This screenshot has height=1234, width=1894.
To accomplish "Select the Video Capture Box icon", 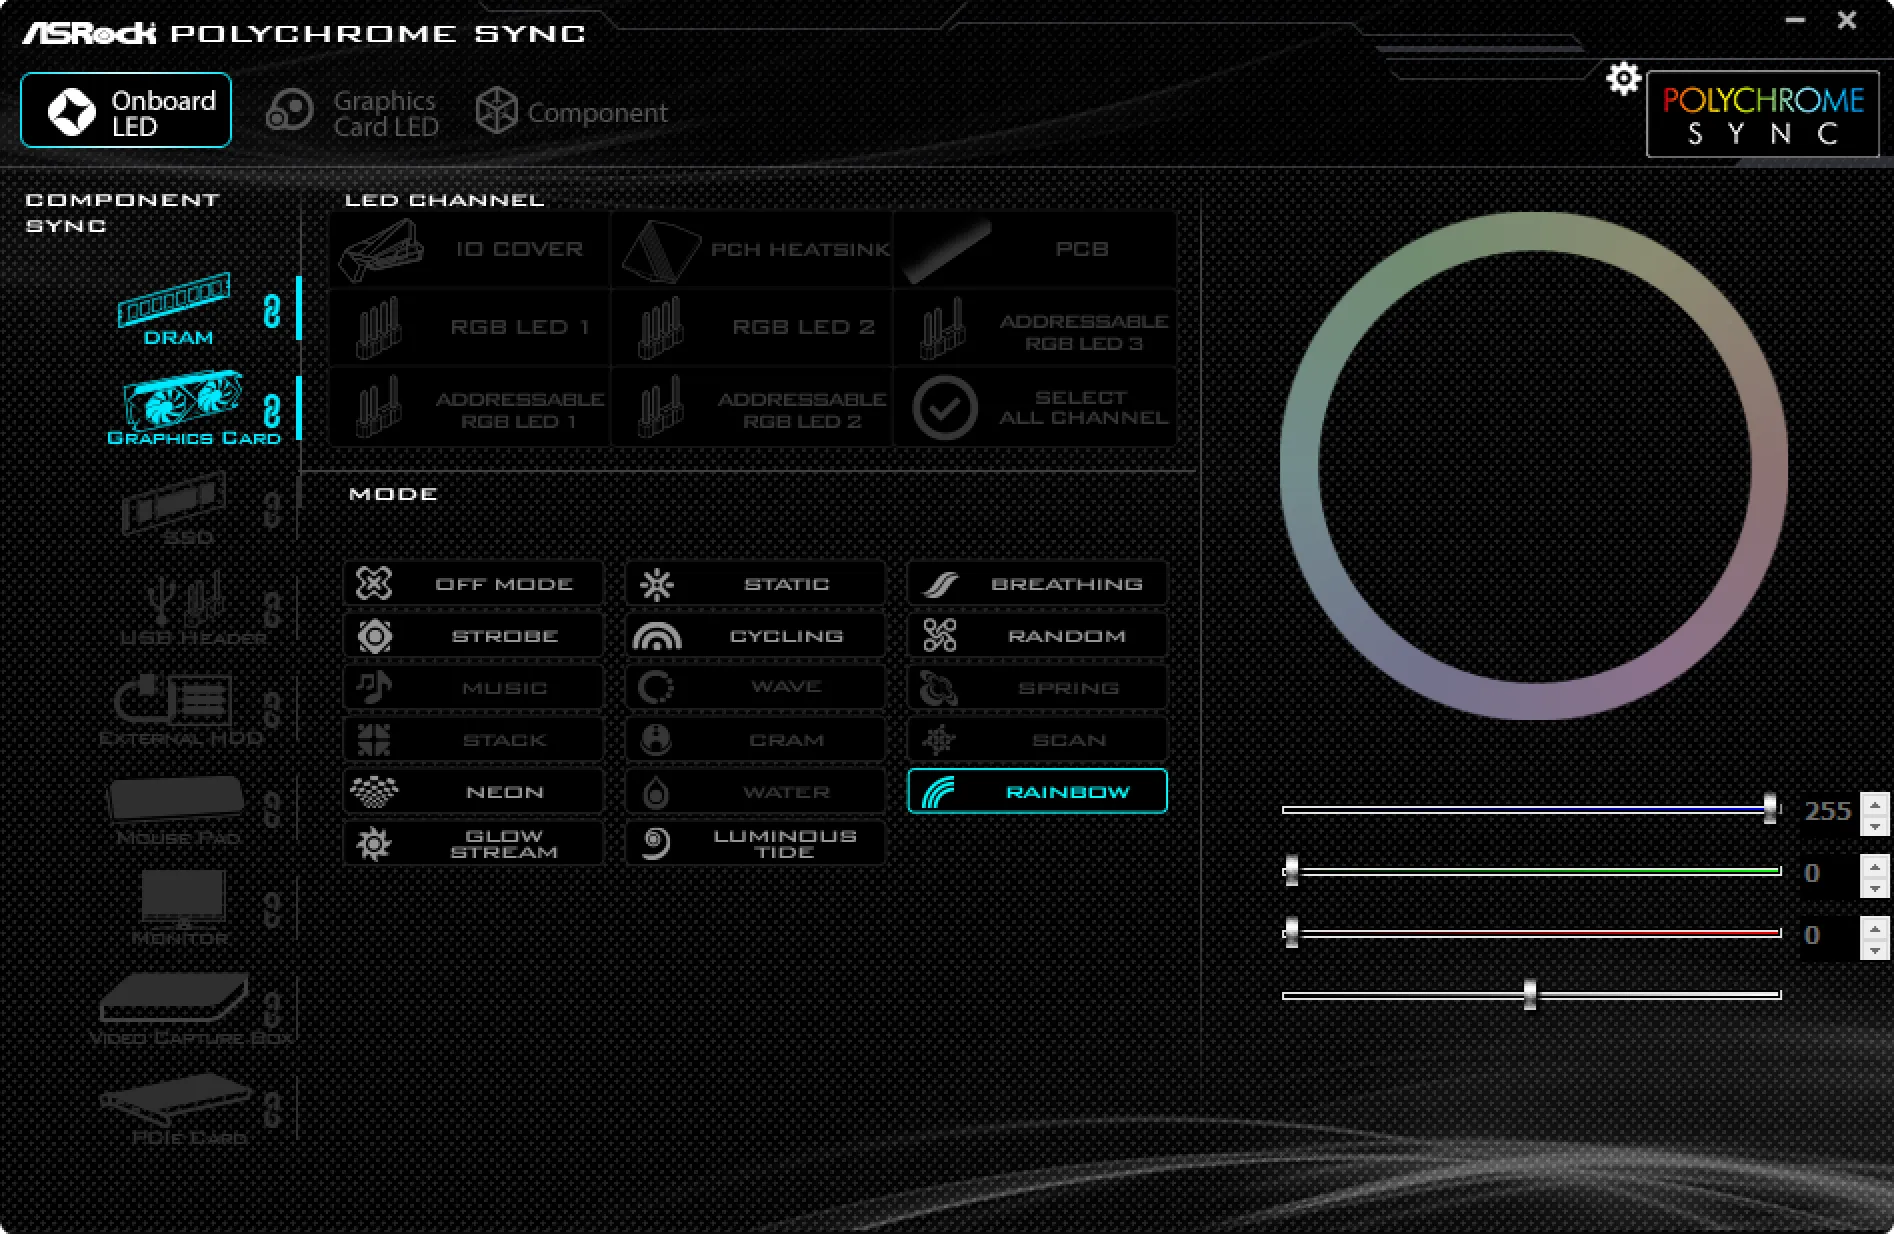I will click(x=175, y=998).
